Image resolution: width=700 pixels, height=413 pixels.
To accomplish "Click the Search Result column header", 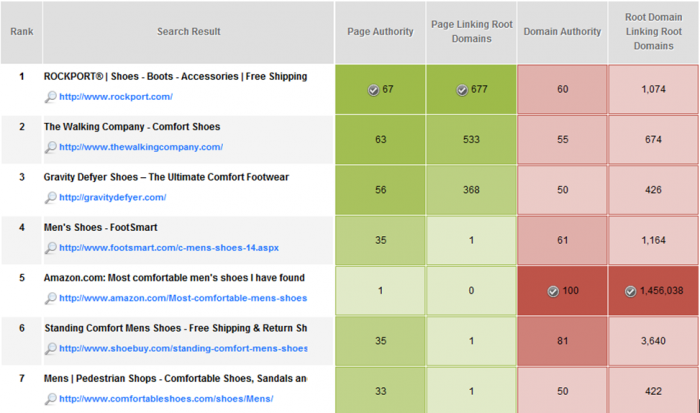I will coord(188,32).
